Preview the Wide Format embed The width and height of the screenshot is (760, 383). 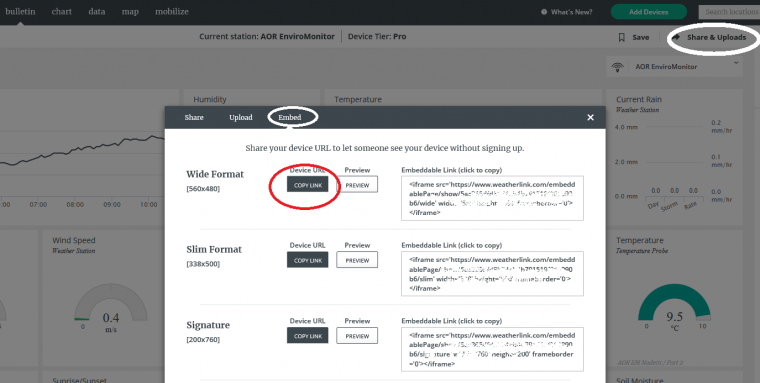(x=357, y=184)
